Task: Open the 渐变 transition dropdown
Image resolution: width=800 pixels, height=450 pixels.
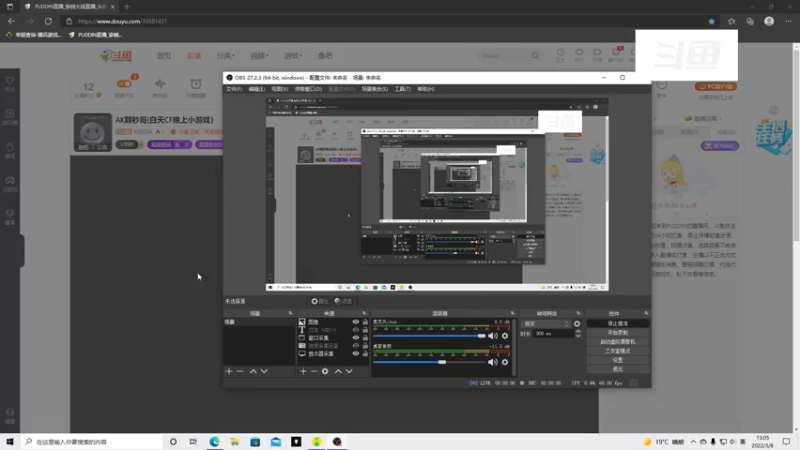Action: pos(546,324)
